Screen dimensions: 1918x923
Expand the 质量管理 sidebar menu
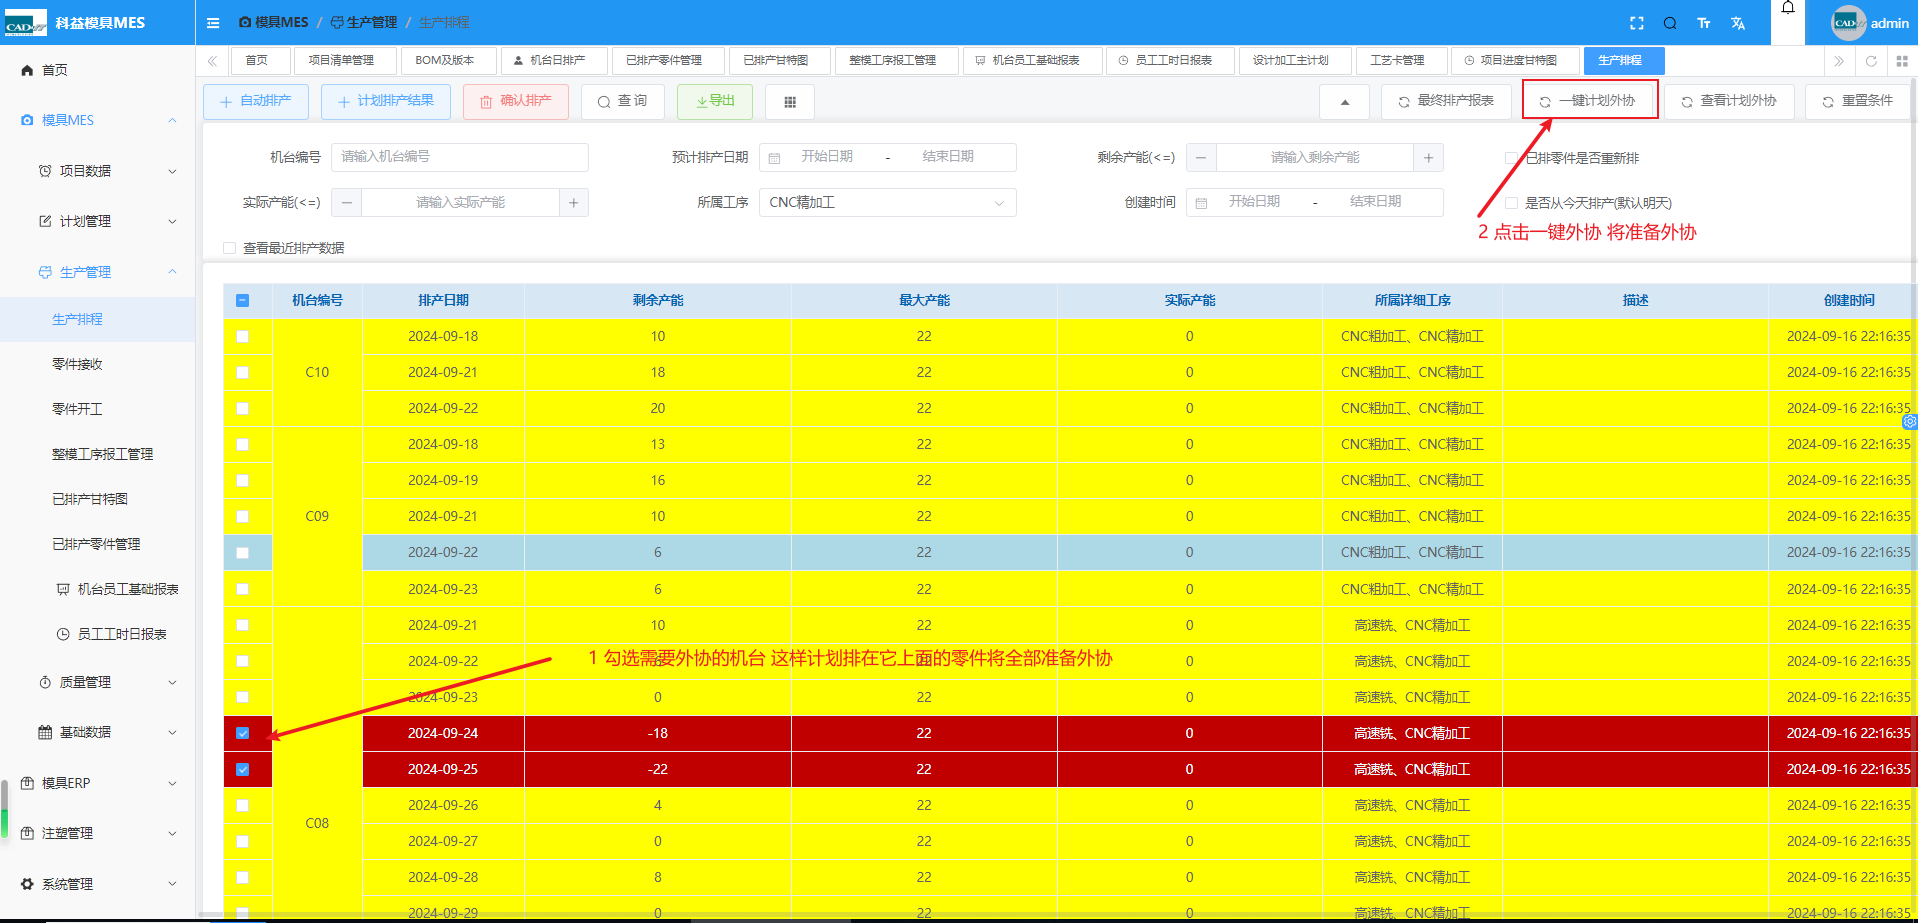pos(97,682)
